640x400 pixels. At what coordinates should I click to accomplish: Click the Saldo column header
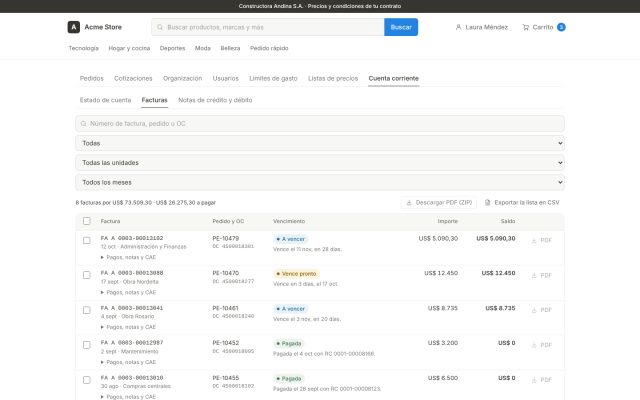pos(508,221)
